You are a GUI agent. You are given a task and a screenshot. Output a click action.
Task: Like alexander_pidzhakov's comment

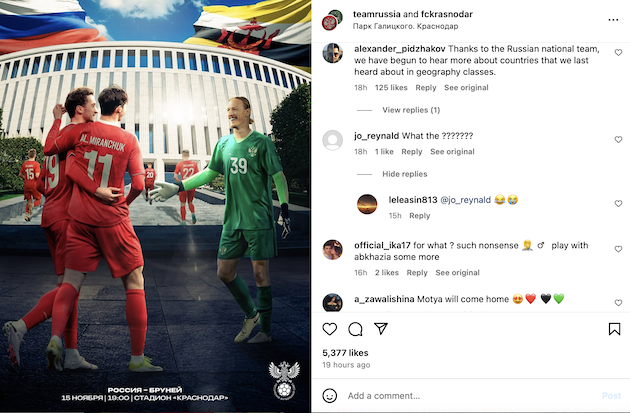pyautogui.click(x=618, y=52)
